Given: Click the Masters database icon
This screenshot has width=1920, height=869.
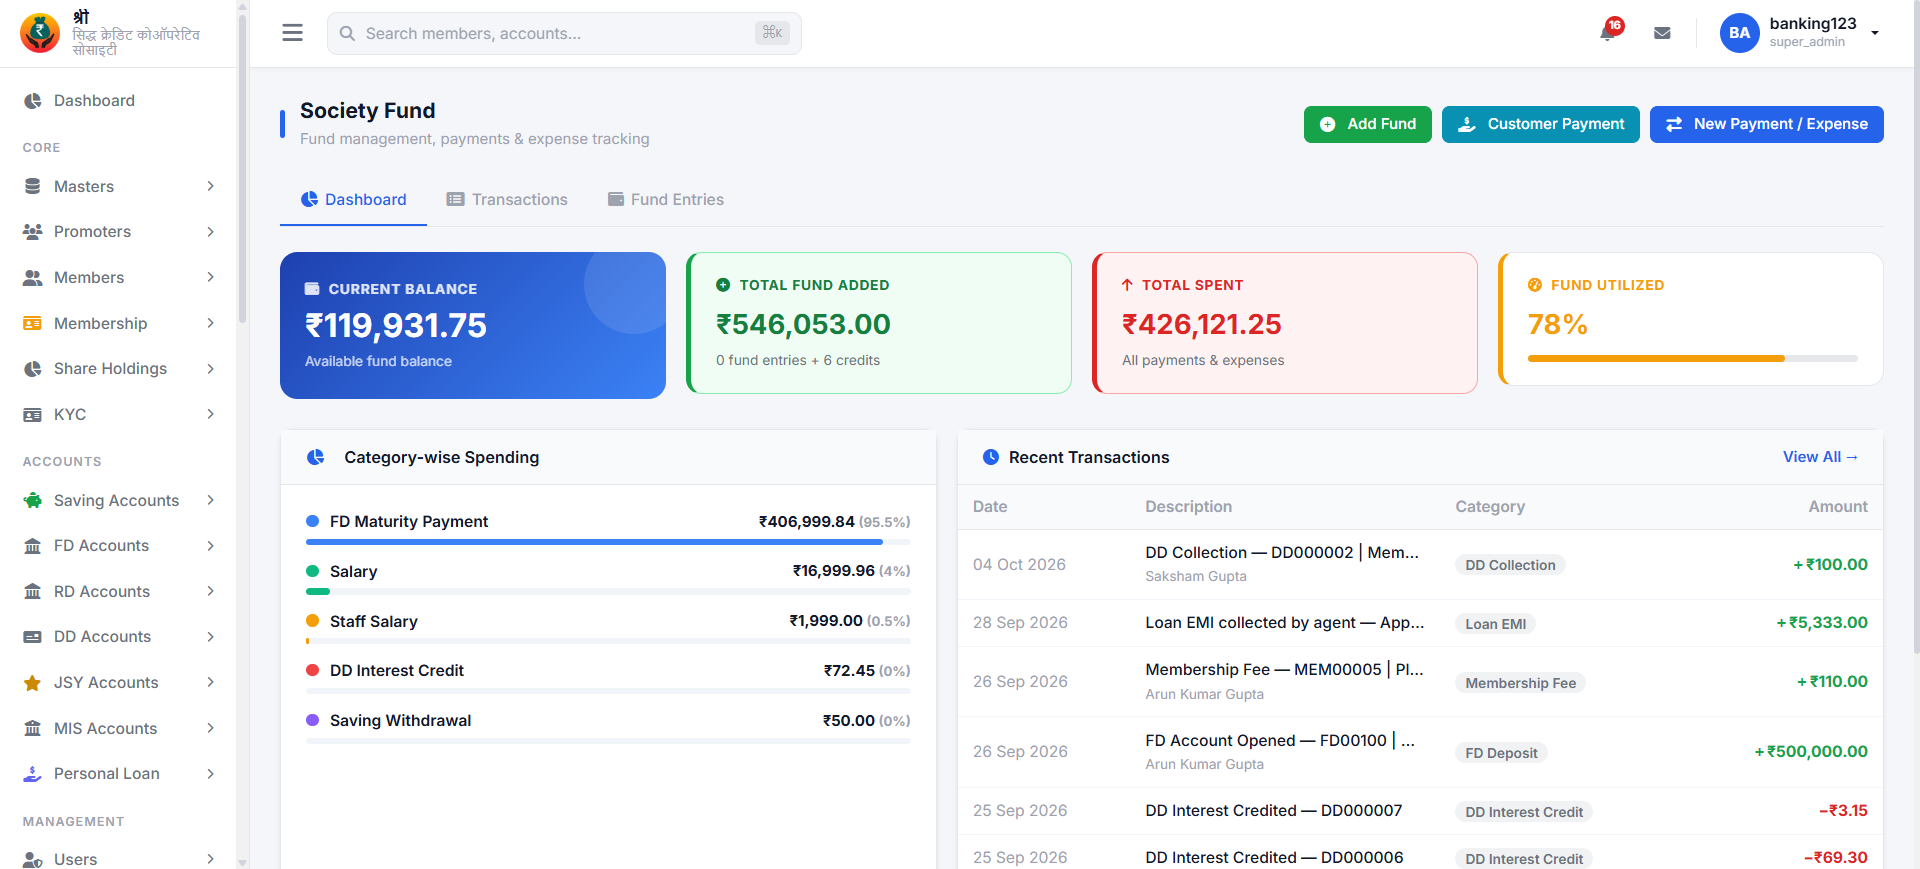Looking at the screenshot, I should click(33, 187).
